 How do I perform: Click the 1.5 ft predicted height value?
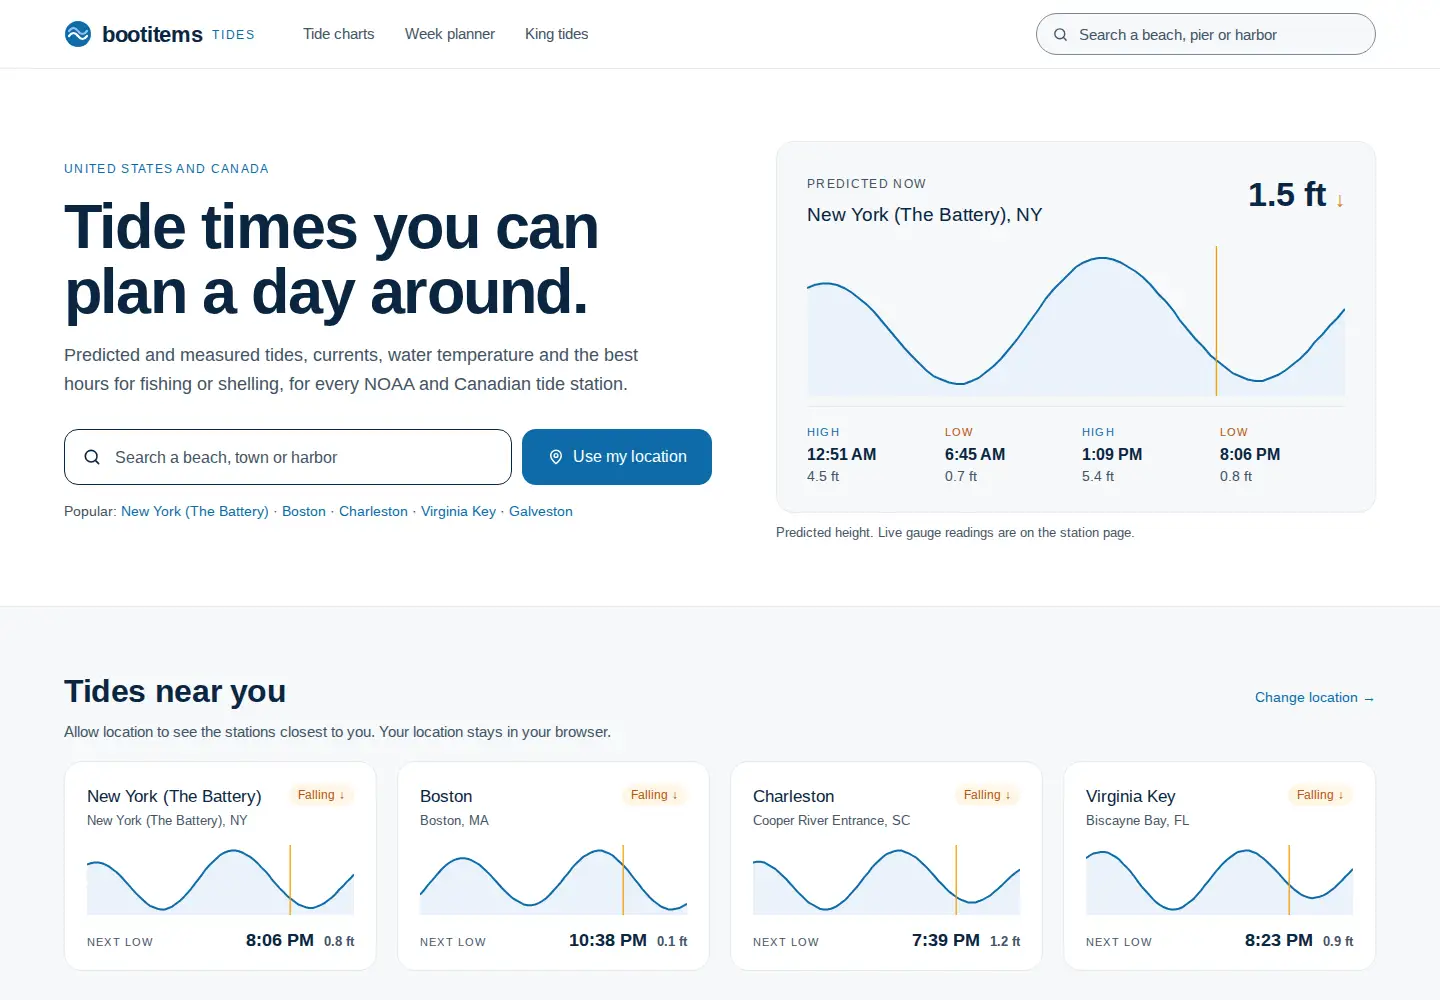coord(1287,194)
